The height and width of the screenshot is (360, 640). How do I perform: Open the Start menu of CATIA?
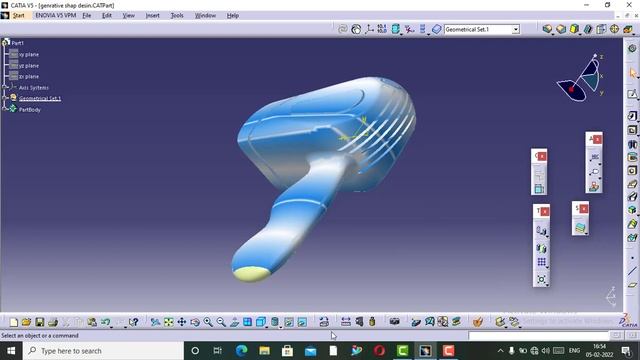pos(18,16)
